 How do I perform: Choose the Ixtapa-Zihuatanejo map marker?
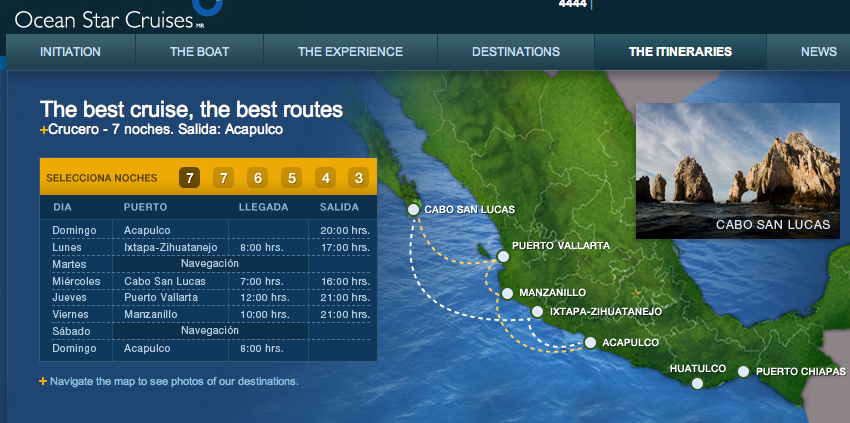tap(538, 311)
